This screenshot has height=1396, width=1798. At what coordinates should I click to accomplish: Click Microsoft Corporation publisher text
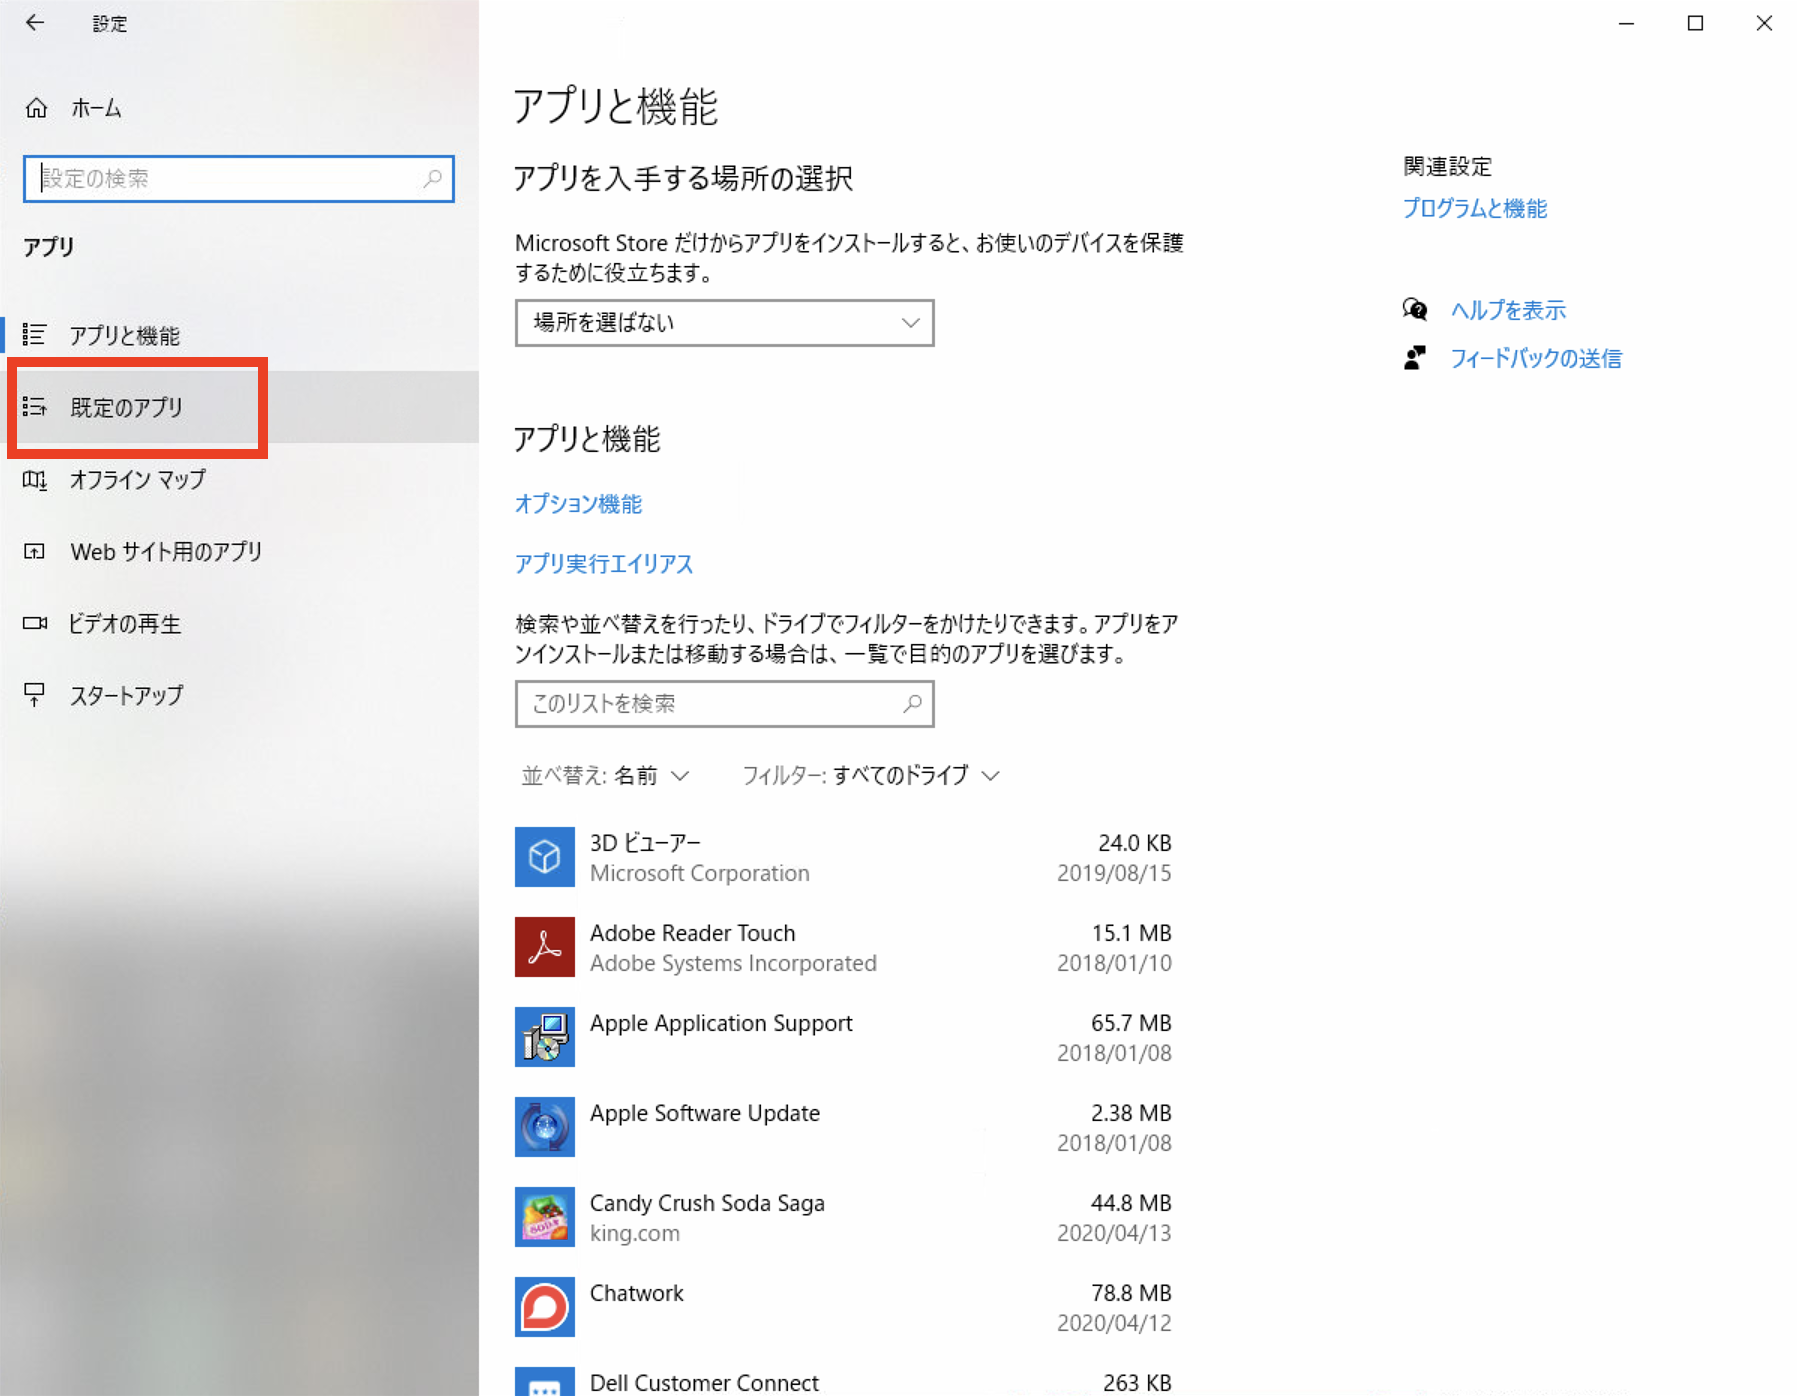pyautogui.click(x=700, y=874)
